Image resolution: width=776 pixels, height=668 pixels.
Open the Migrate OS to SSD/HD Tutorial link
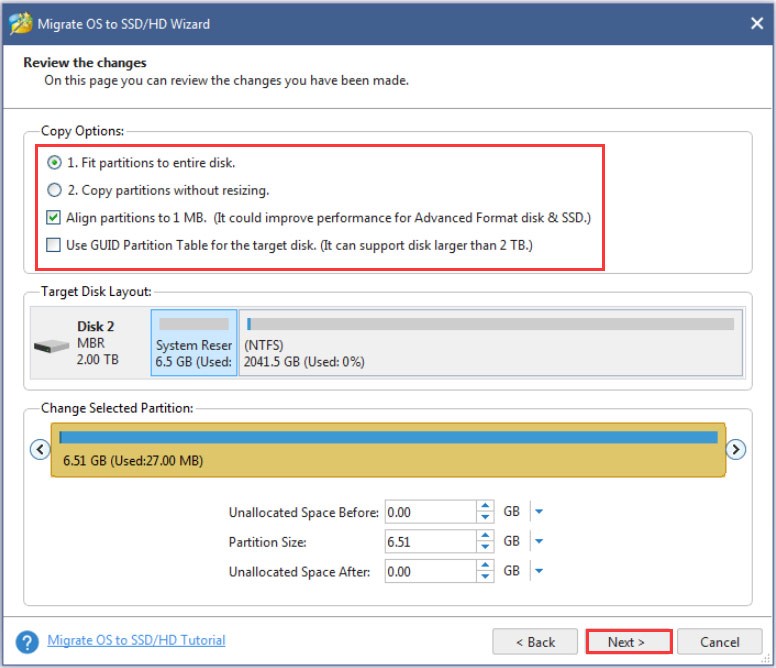pyautogui.click(x=136, y=640)
